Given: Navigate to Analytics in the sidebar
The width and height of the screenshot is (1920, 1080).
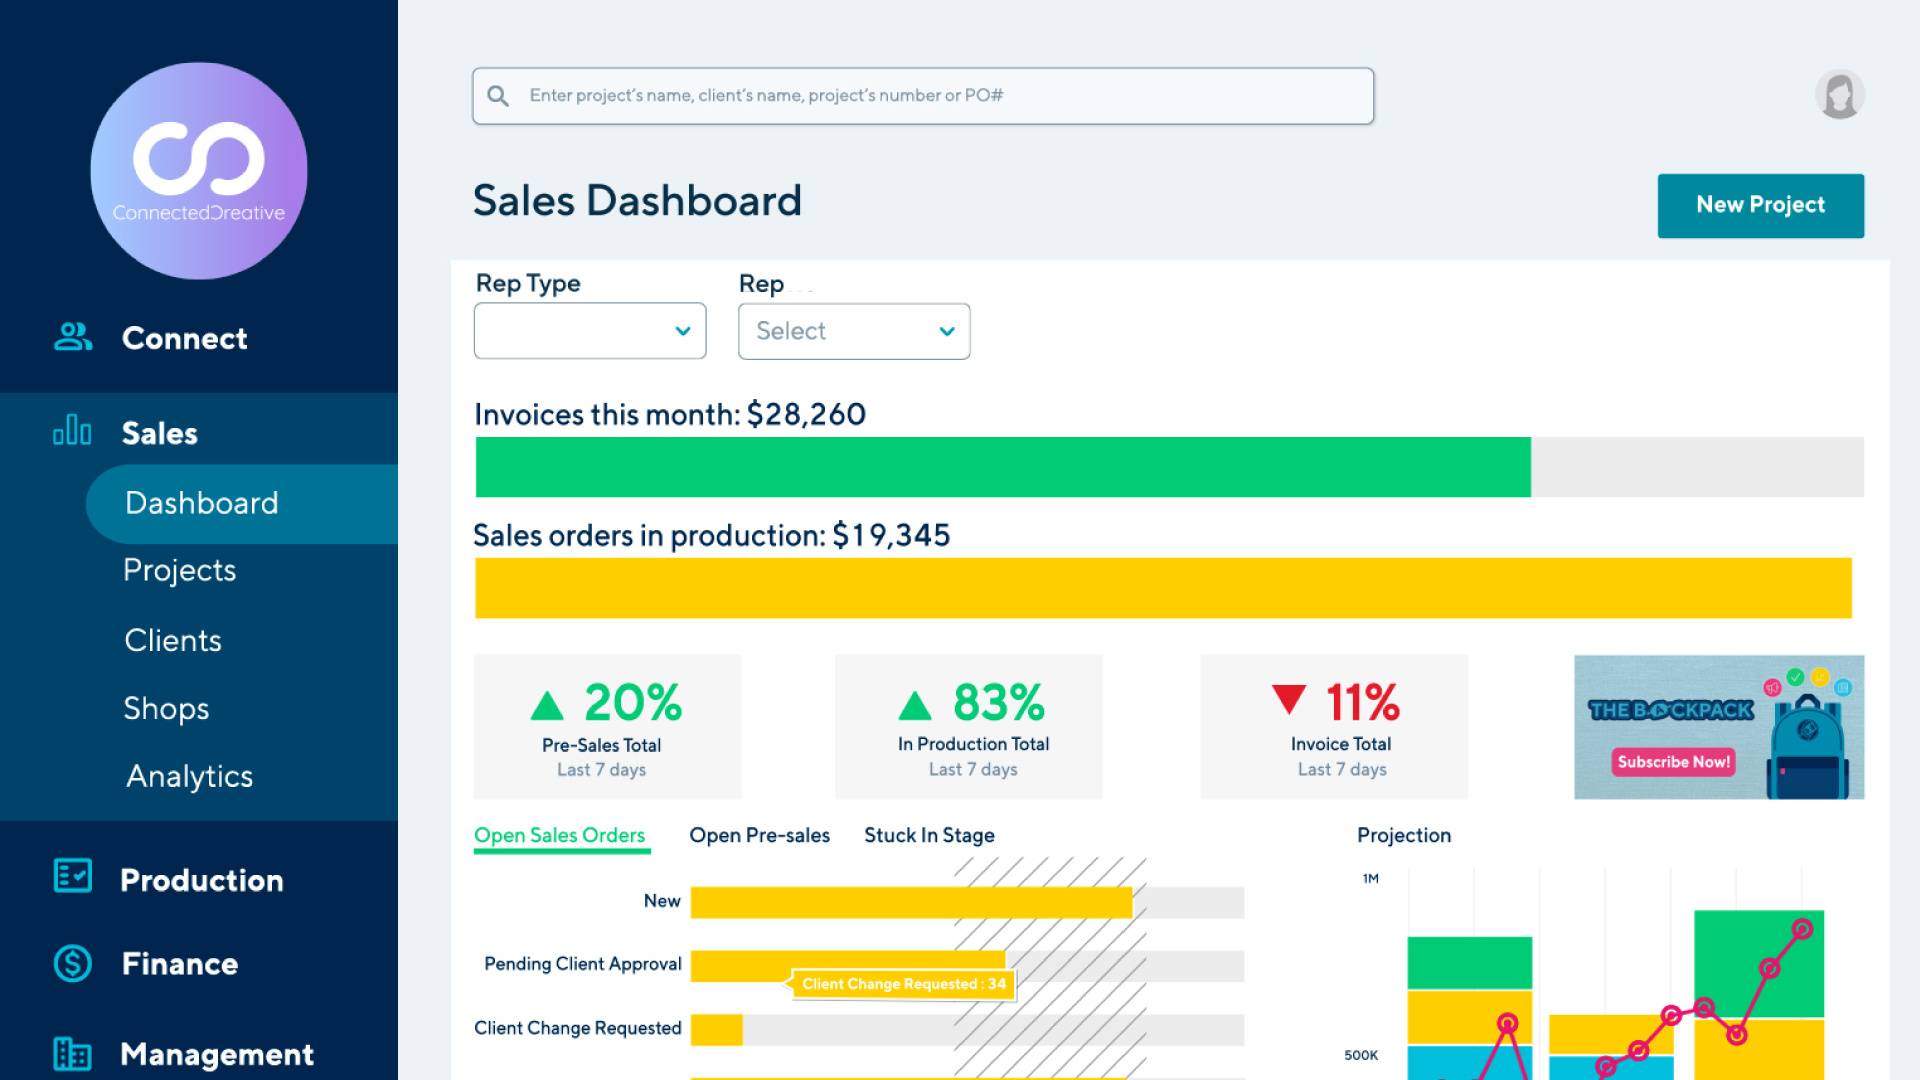Looking at the screenshot, I should (x=188, y=776).
